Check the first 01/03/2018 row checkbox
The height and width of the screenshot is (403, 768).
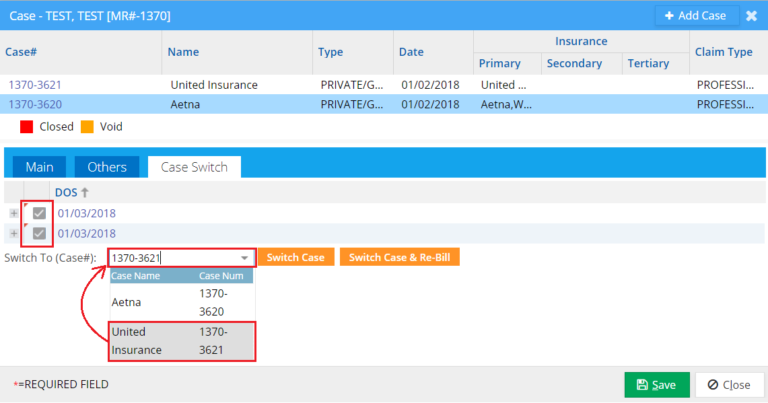39,213
